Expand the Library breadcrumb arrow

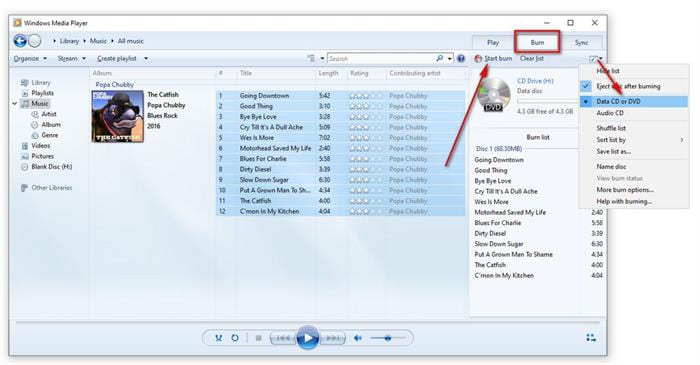click(x=54, y=41)
